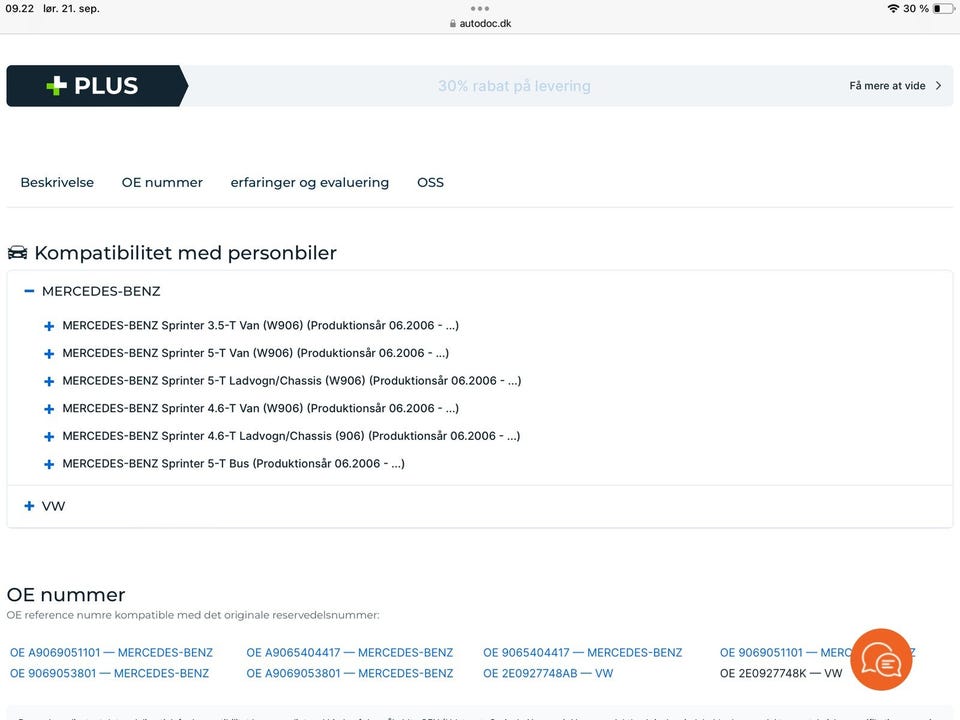Open OE A9069053801 MERCEDES-BENZ link
960x720 pixels.
point(350,673)
